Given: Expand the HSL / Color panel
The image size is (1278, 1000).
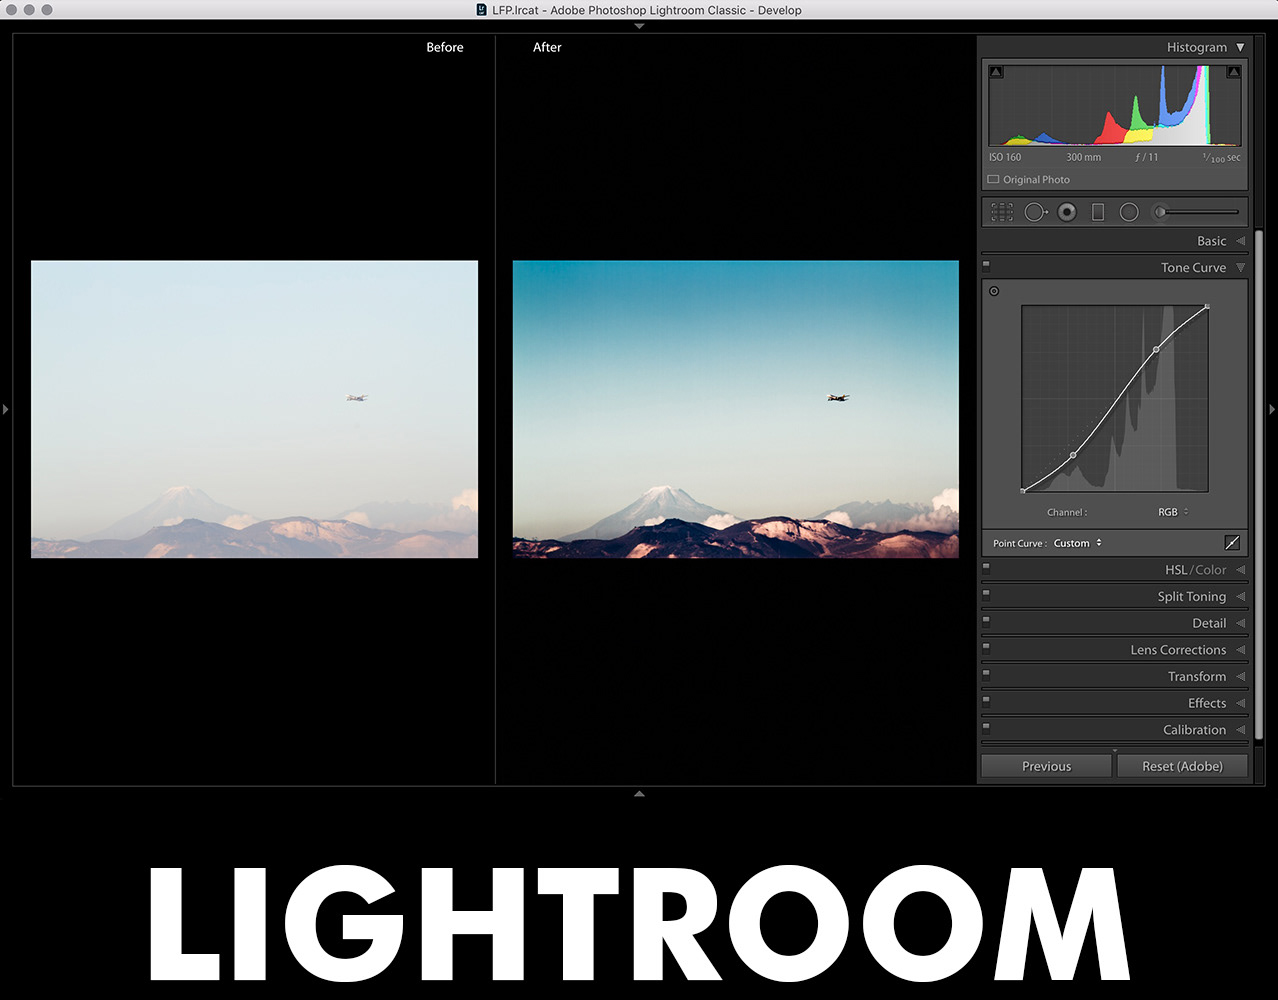Looking at the screenshot, I should pos(1240,570).
